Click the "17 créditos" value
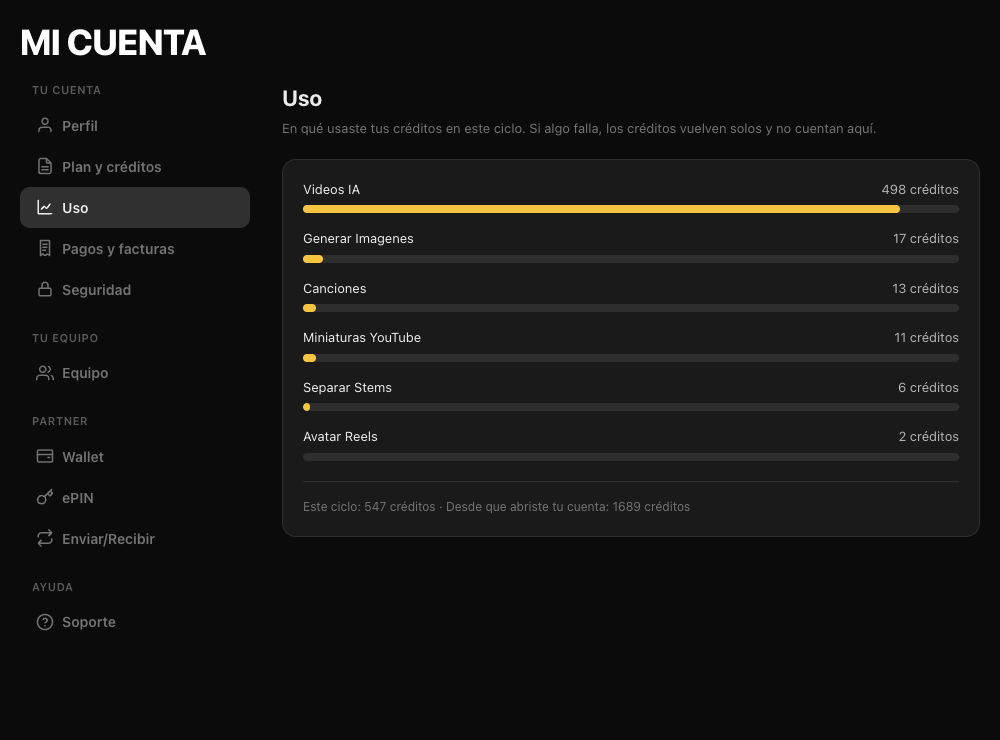Viewport: 1000px width, 740px height. click(925, 239)
